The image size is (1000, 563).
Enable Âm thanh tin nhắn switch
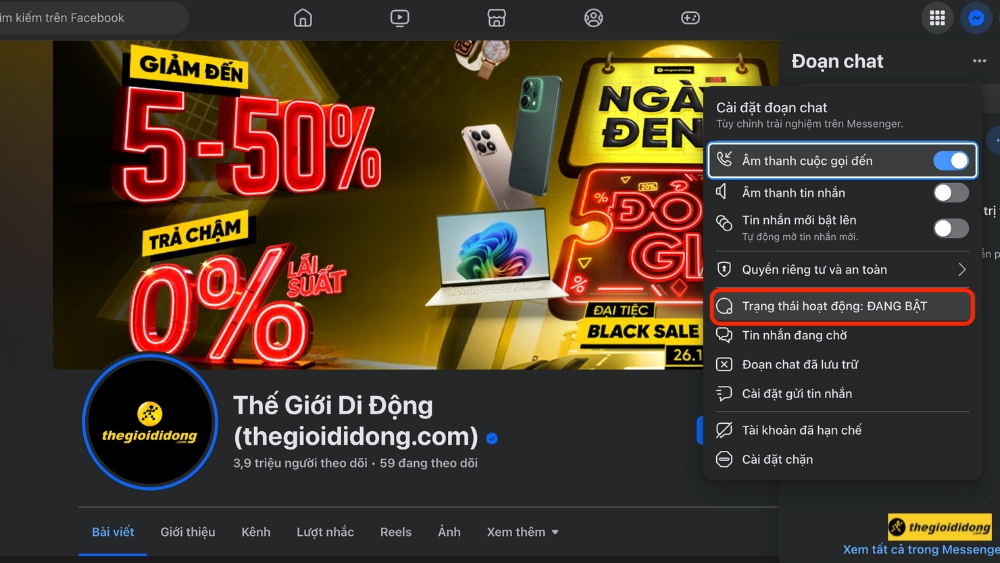coord(951,193)
